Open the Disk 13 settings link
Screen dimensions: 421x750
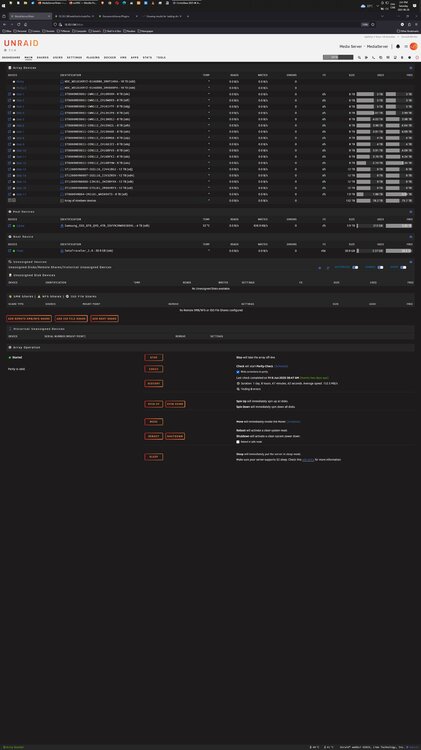(22, 169)
